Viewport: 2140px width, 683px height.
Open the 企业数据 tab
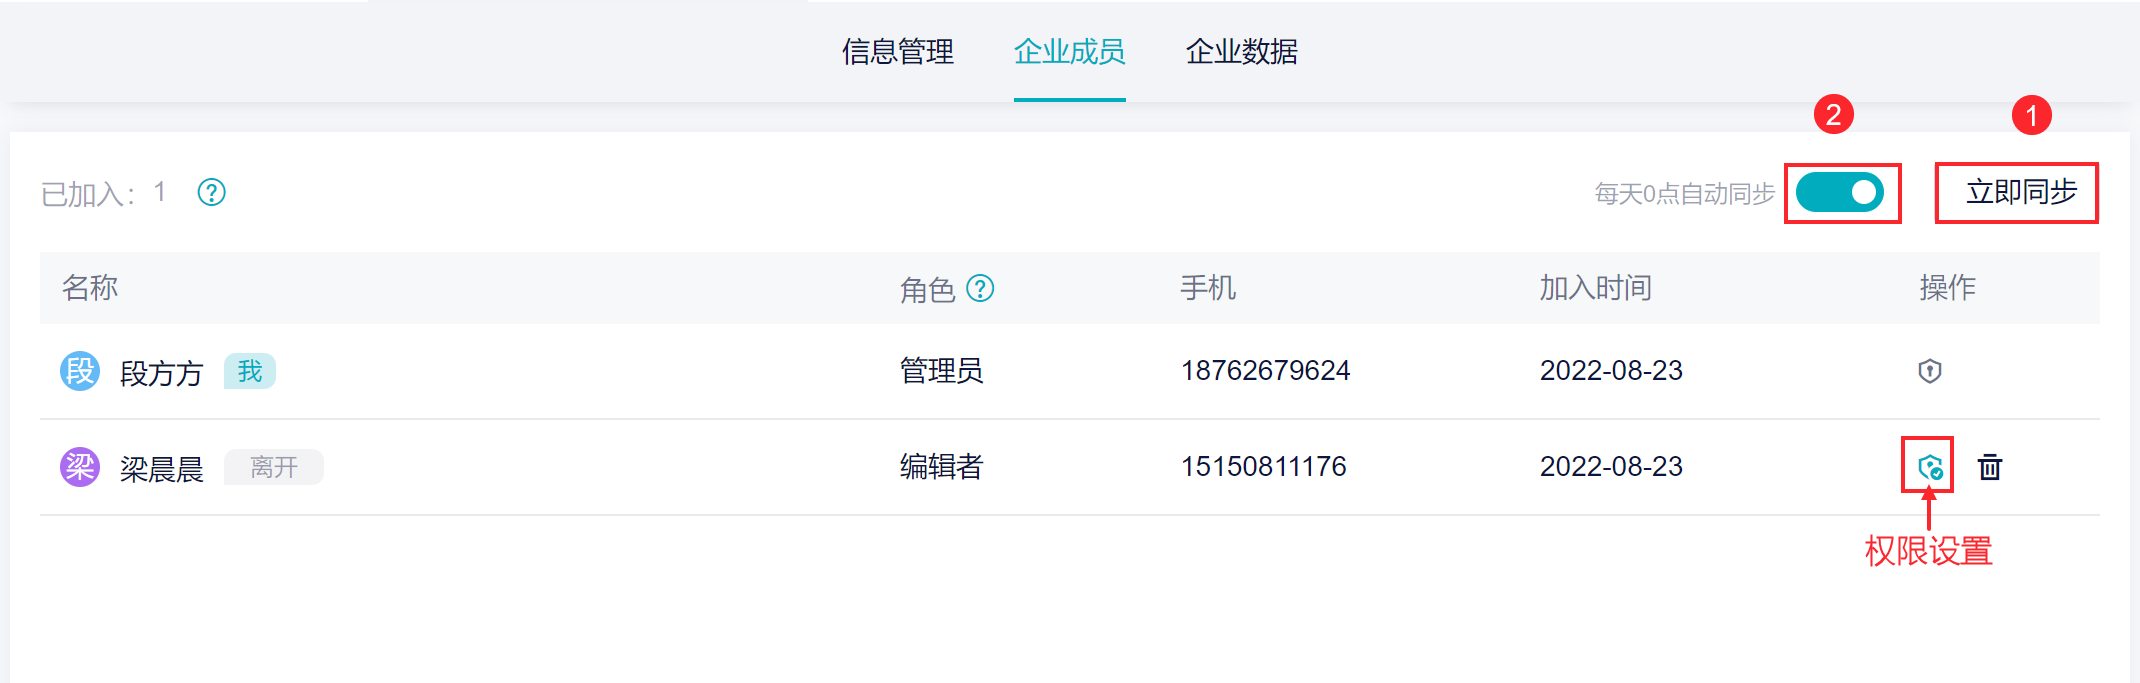1241,51
